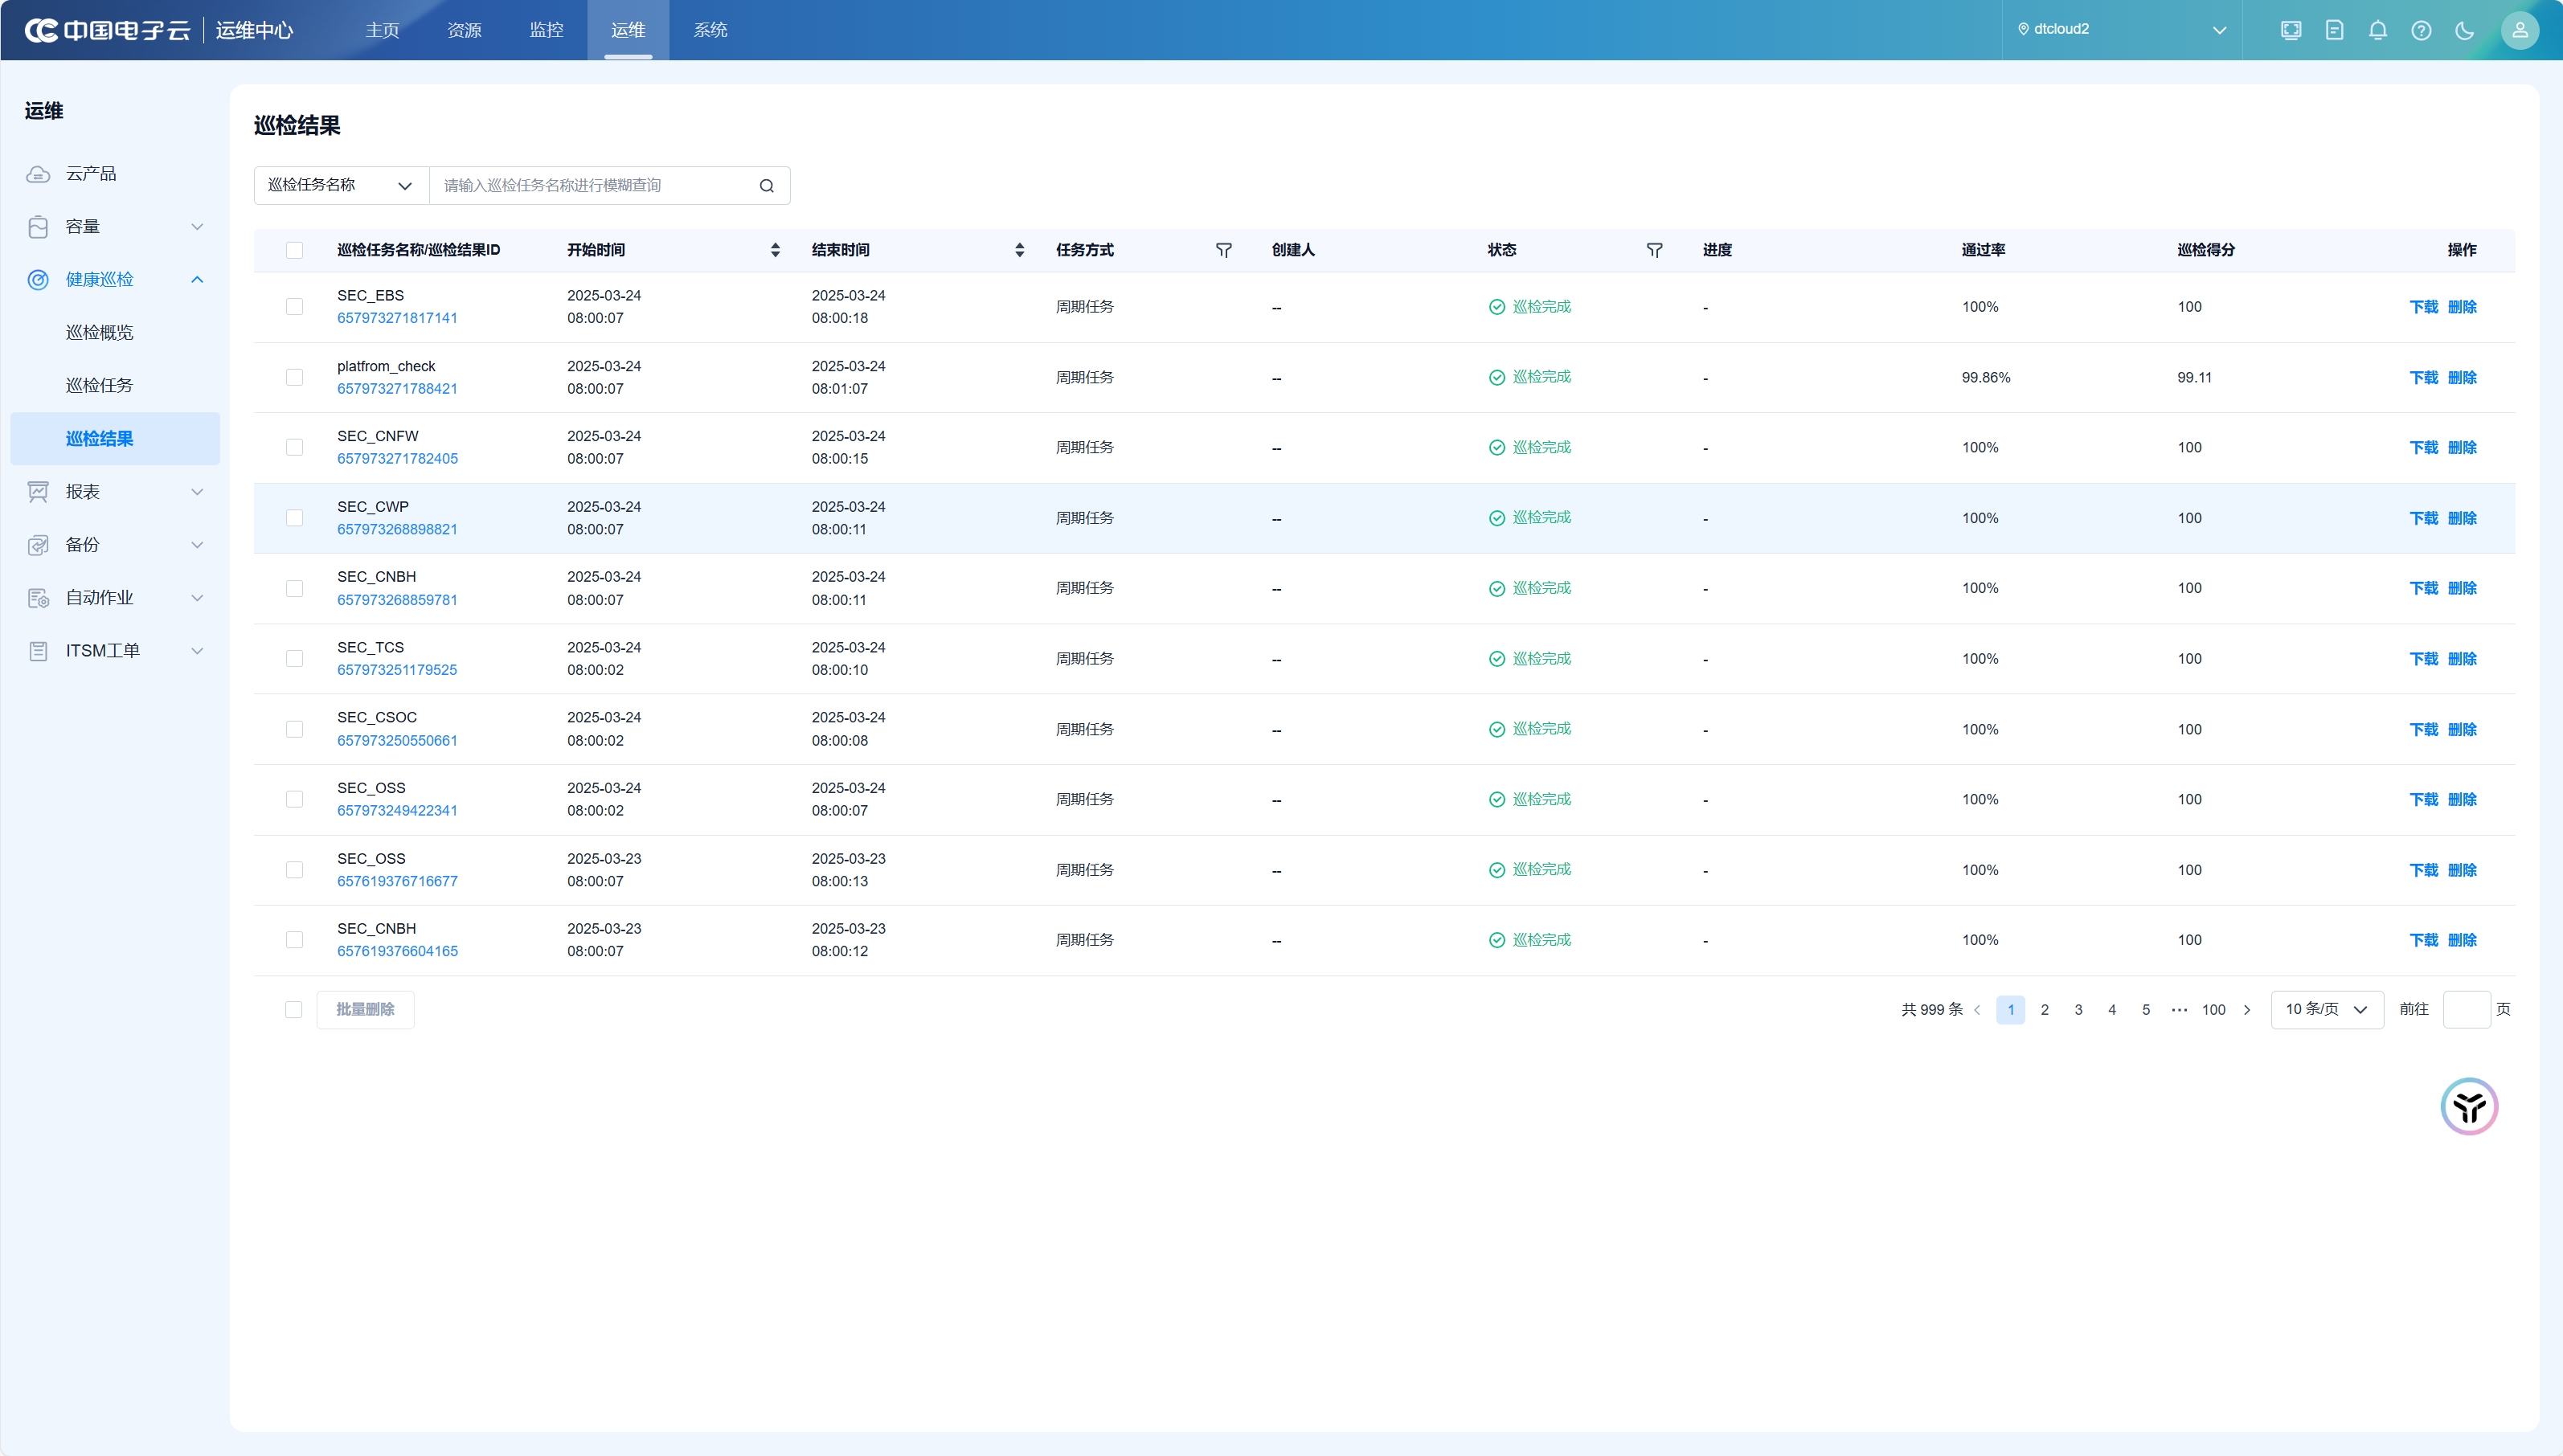Expand the 容量 sidebar menu
The width and height of the screenshot is (2563, 1456).
[197, 227]
